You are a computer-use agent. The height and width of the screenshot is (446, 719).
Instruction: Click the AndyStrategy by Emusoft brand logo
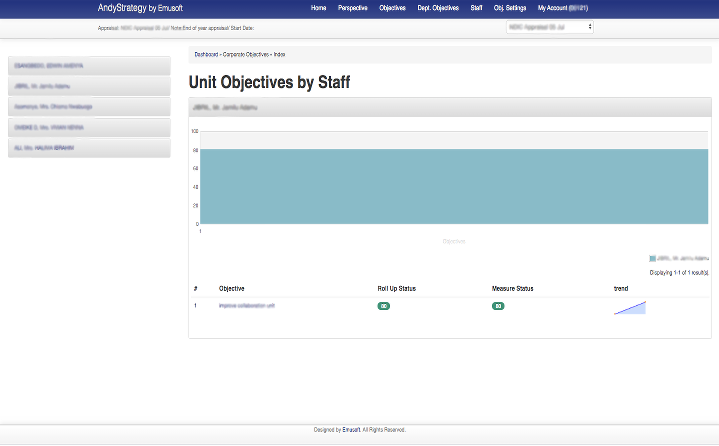(140, 8)
